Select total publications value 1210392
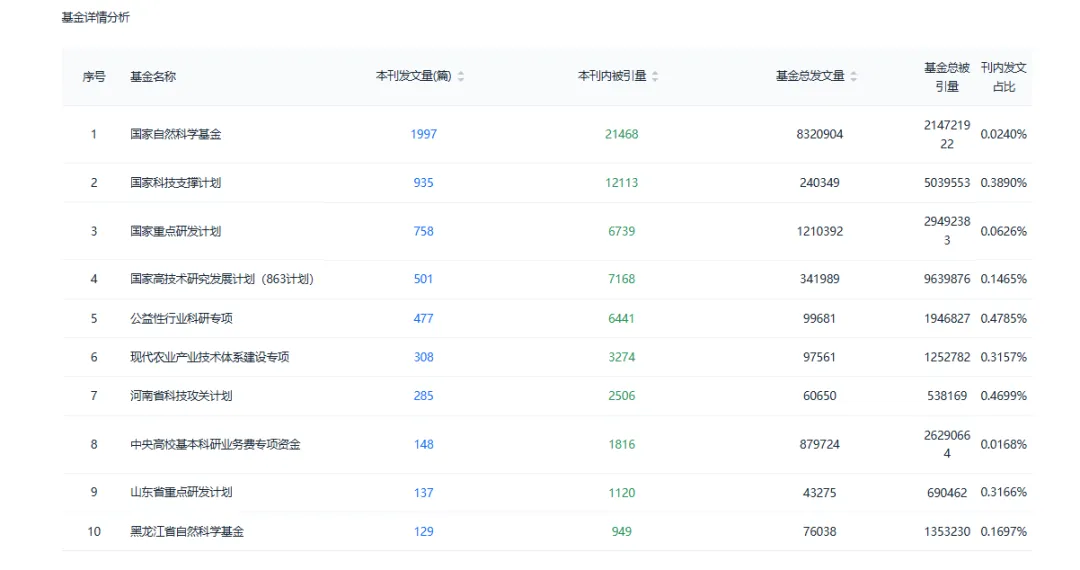The height and width of the screenshot is (570, 1080). [x=820, y=231]
